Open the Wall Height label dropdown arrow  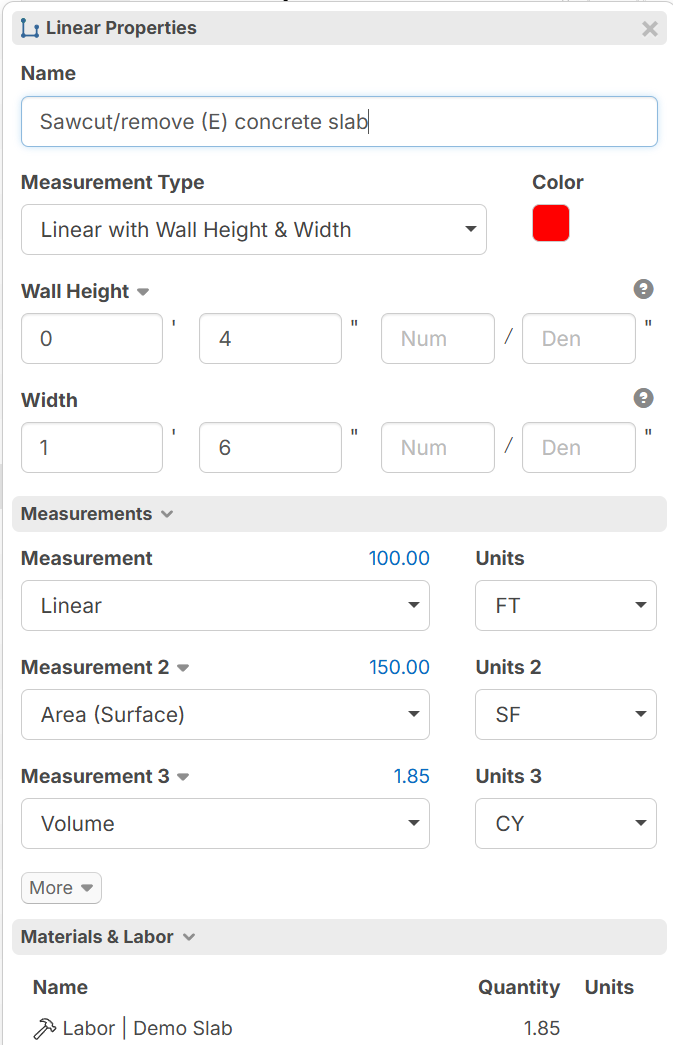click(x=143, y=292)
